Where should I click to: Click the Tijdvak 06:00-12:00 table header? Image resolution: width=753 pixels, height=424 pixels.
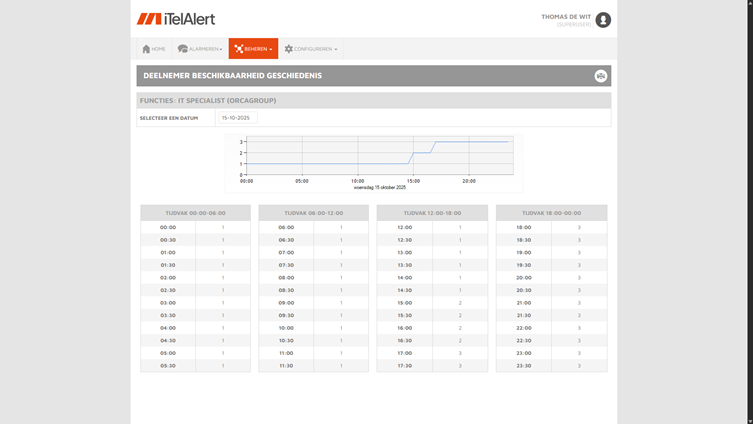[314, 213]
